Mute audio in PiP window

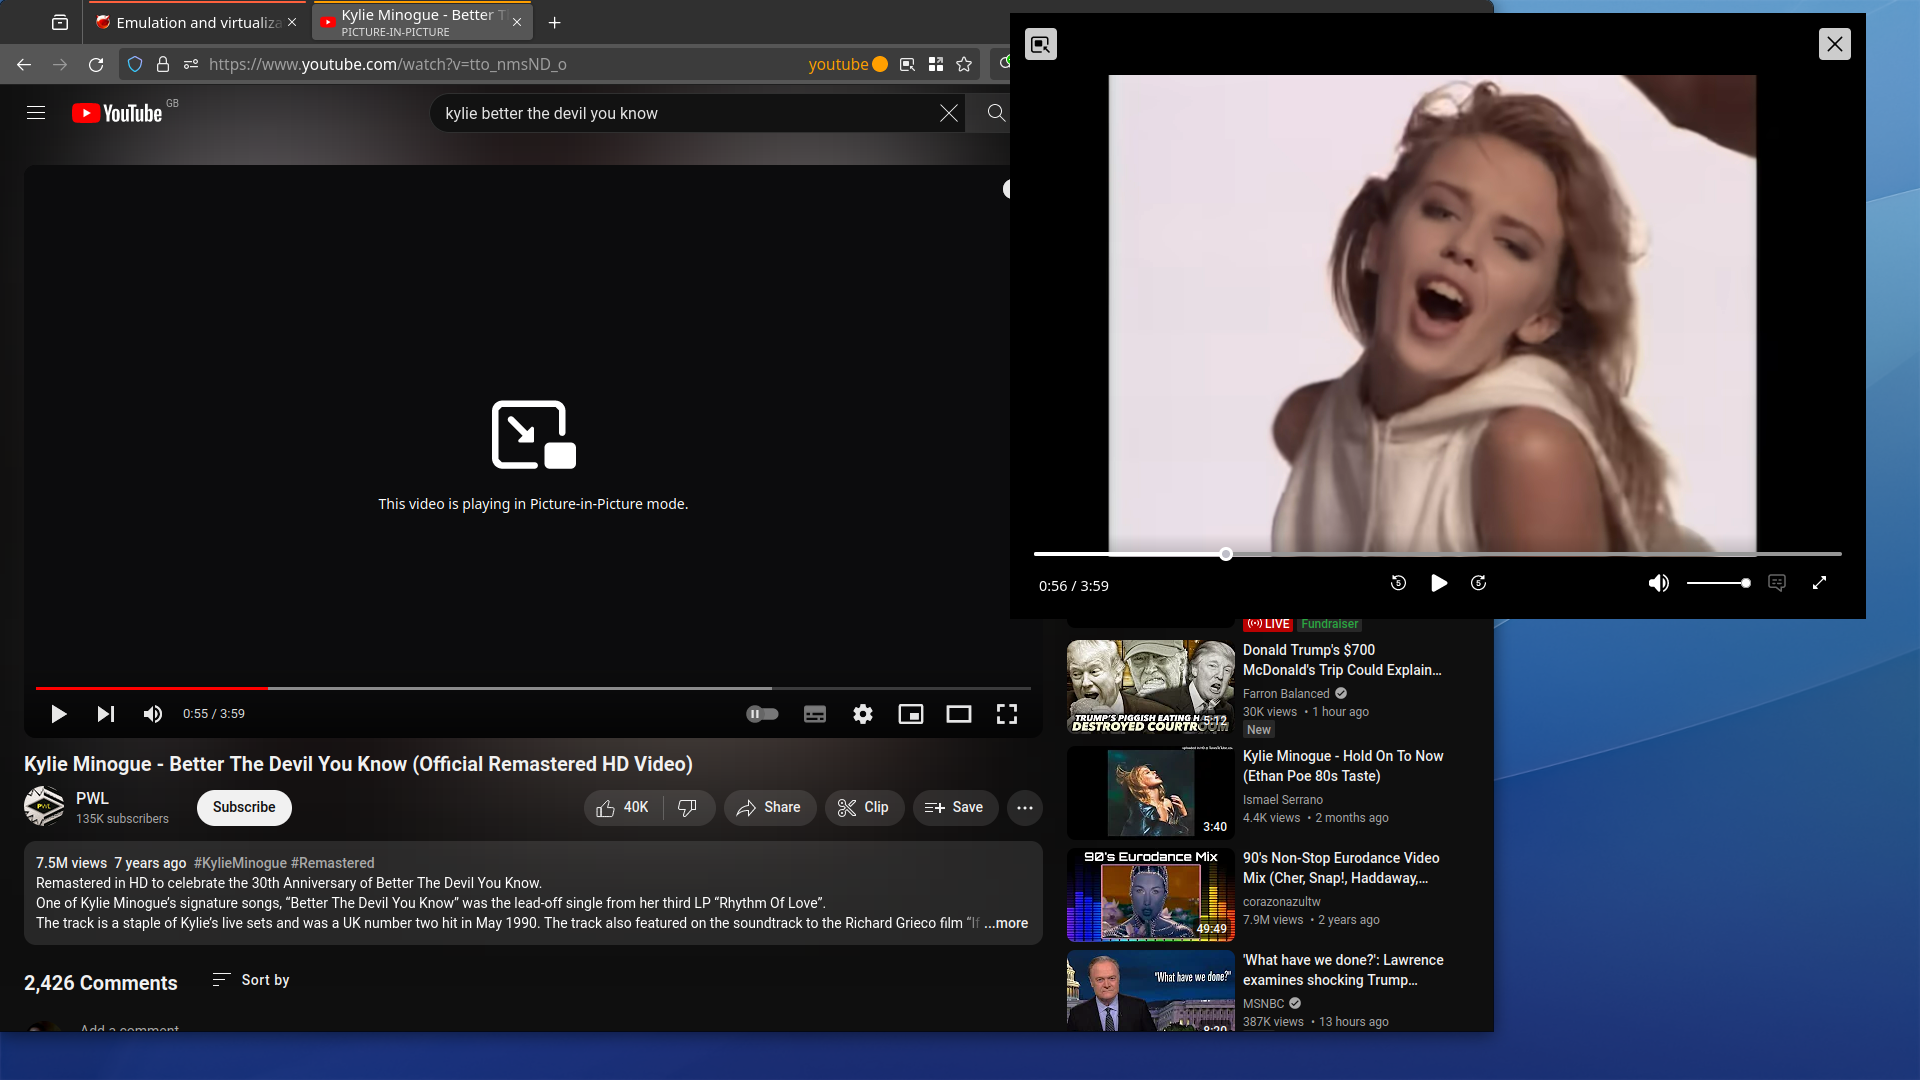pos(1658,583)
